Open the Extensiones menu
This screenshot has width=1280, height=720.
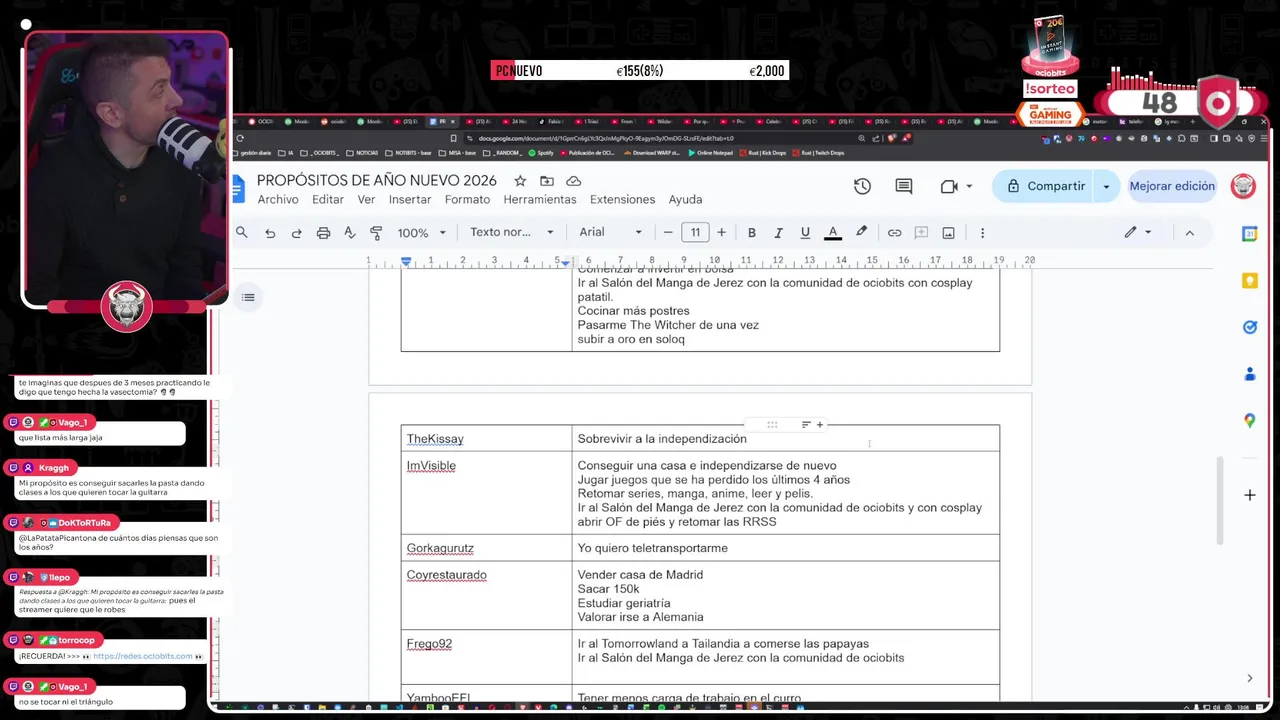622,199
